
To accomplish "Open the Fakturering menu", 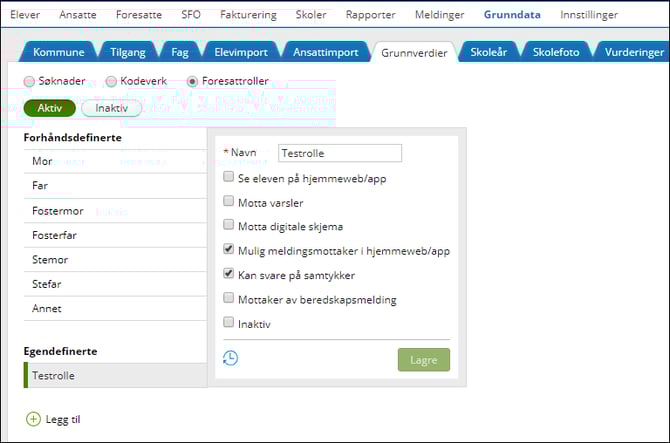I will (x=247, y=15).
